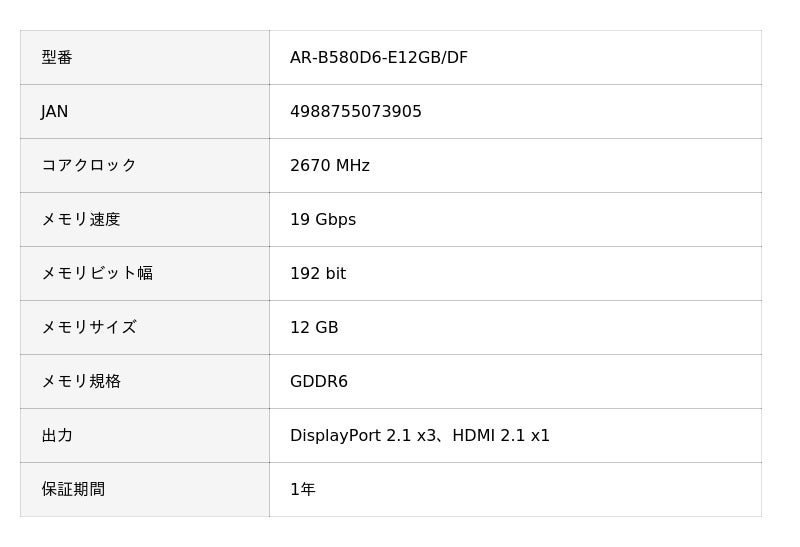Select the 1年 warranty value
Image resolution: width=800 pixels, height=547 pixels.
pos(302,490)
